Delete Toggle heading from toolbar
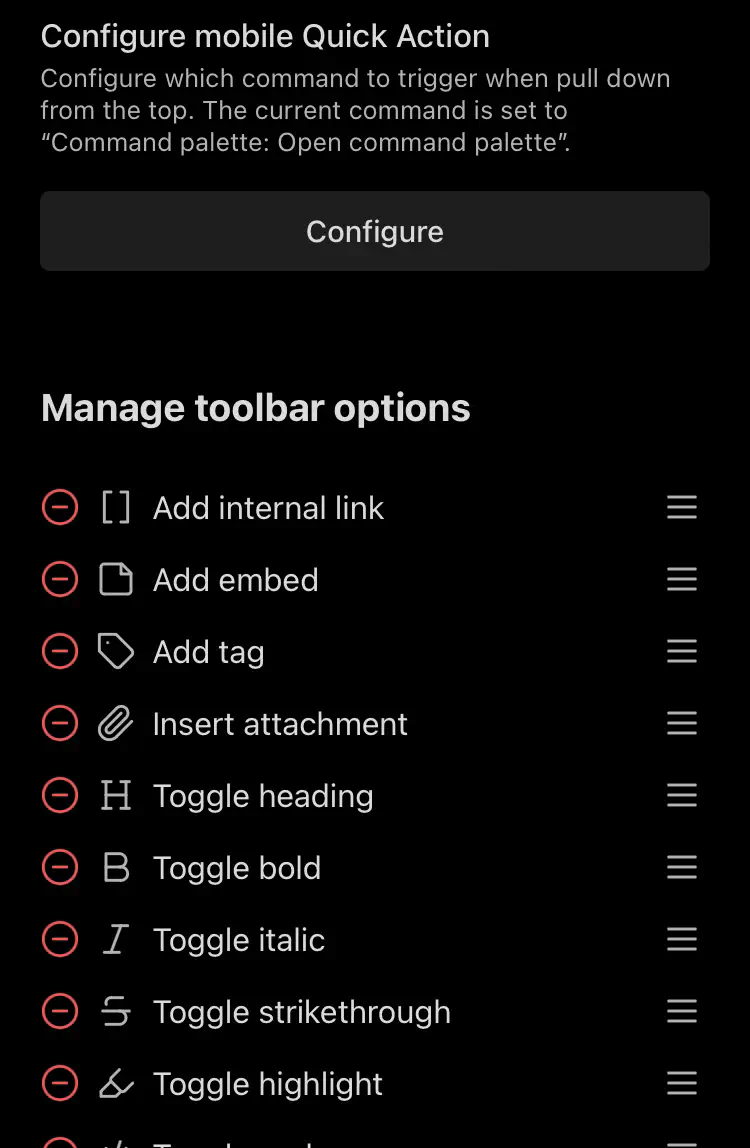Image resolution: width=750 pixels, height=1148 pixels. 60,796
